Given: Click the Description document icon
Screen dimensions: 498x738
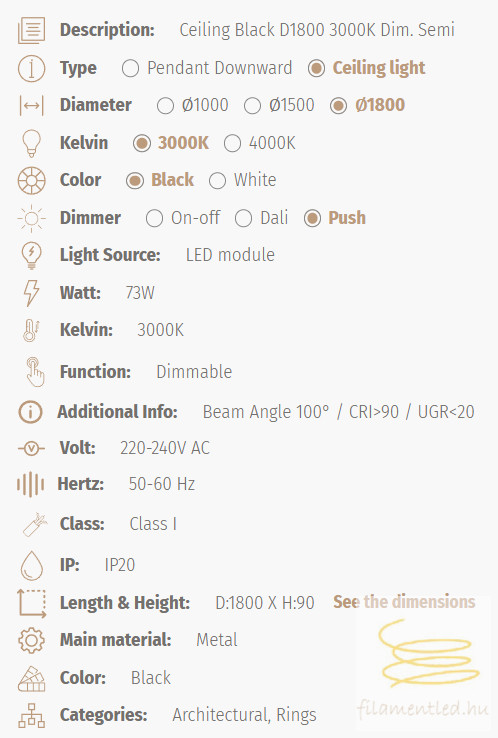Looking at the screenshot, I should [32, 30].
